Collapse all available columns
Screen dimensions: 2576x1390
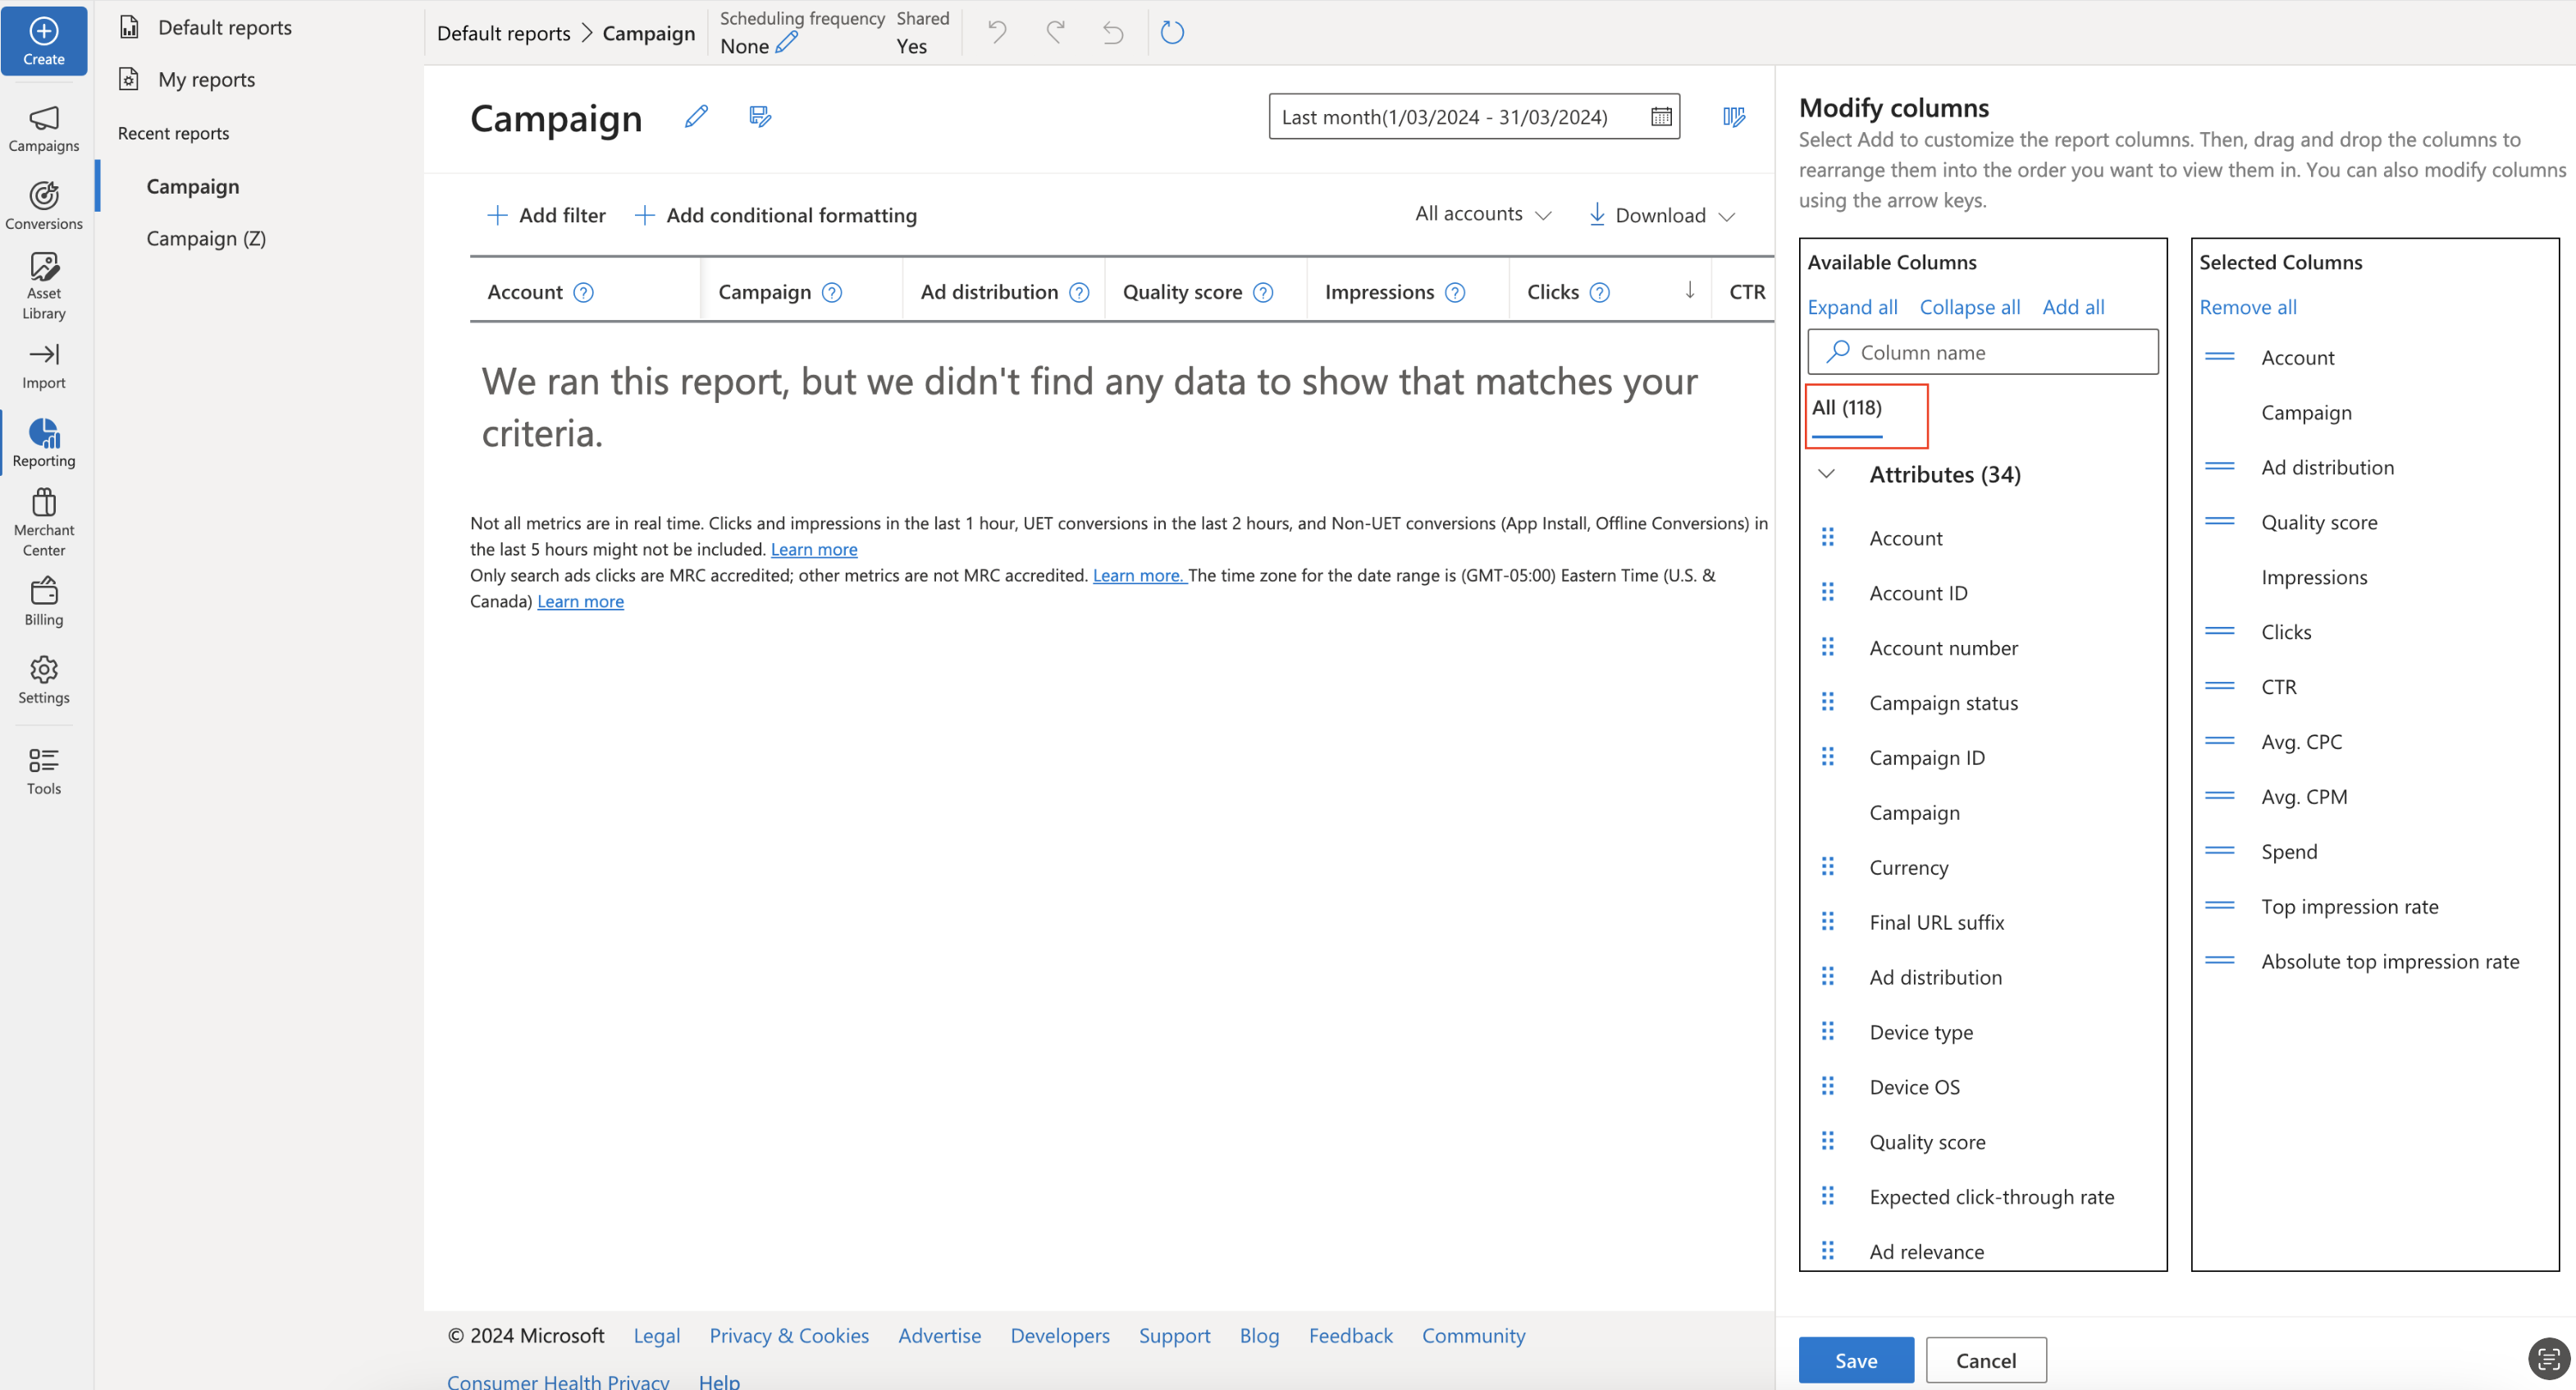[1969, 304]
